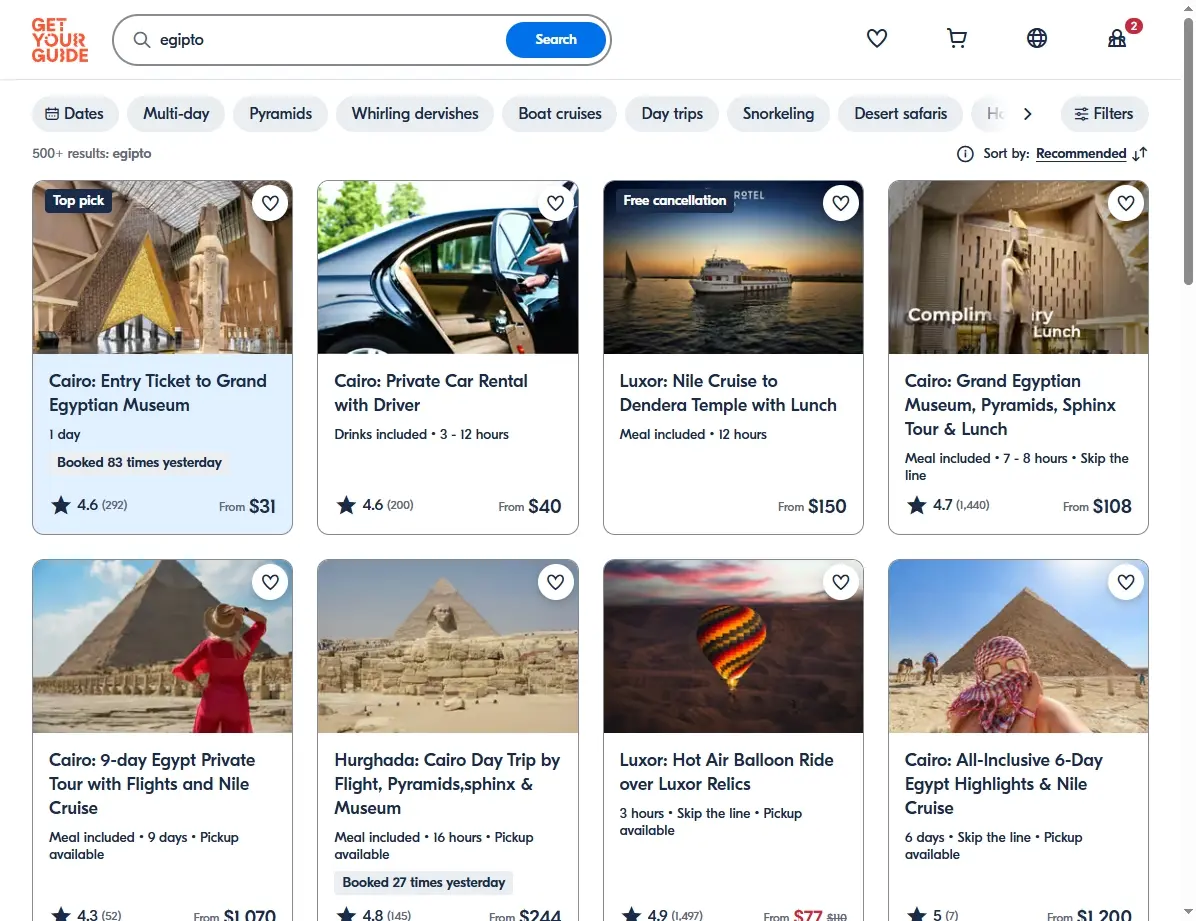The height and width of the screenshot is (921, 1196).
Task: Click the 500+ results: egipto text
Action: [x=92, y=154]
